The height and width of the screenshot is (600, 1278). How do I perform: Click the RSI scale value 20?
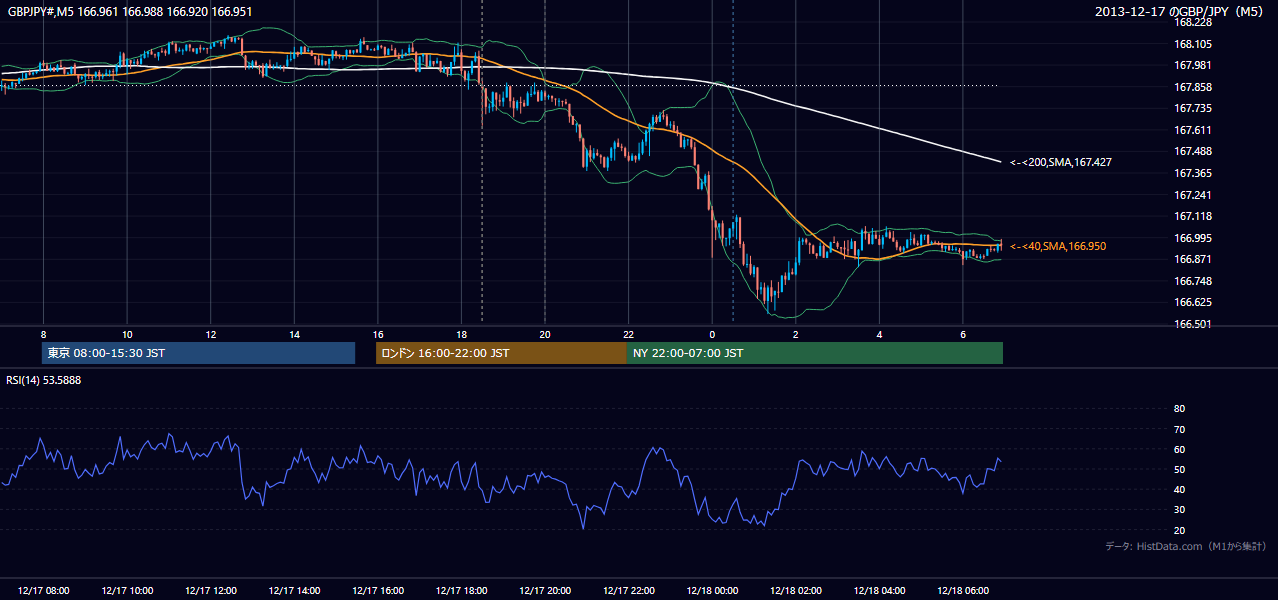pos(1179,530)
